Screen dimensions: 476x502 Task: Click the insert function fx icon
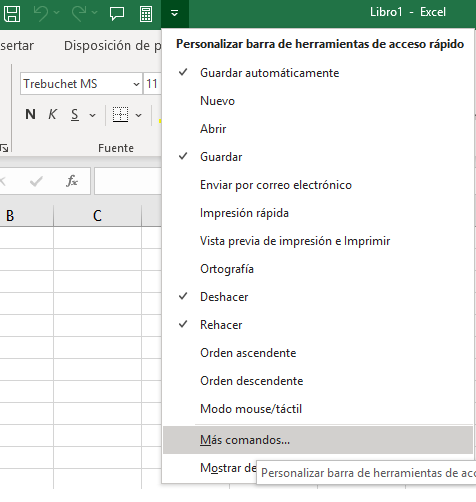click(72, 181)
